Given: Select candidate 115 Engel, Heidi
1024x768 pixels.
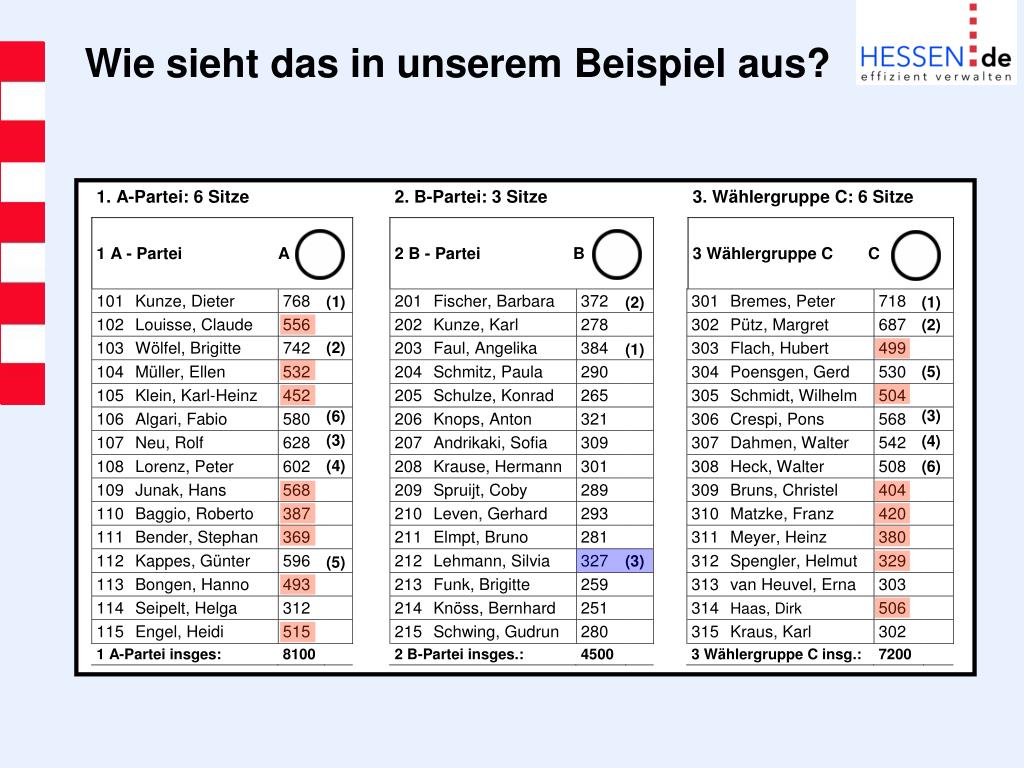Looking at the screenshot, I should (x=180, y=632).
